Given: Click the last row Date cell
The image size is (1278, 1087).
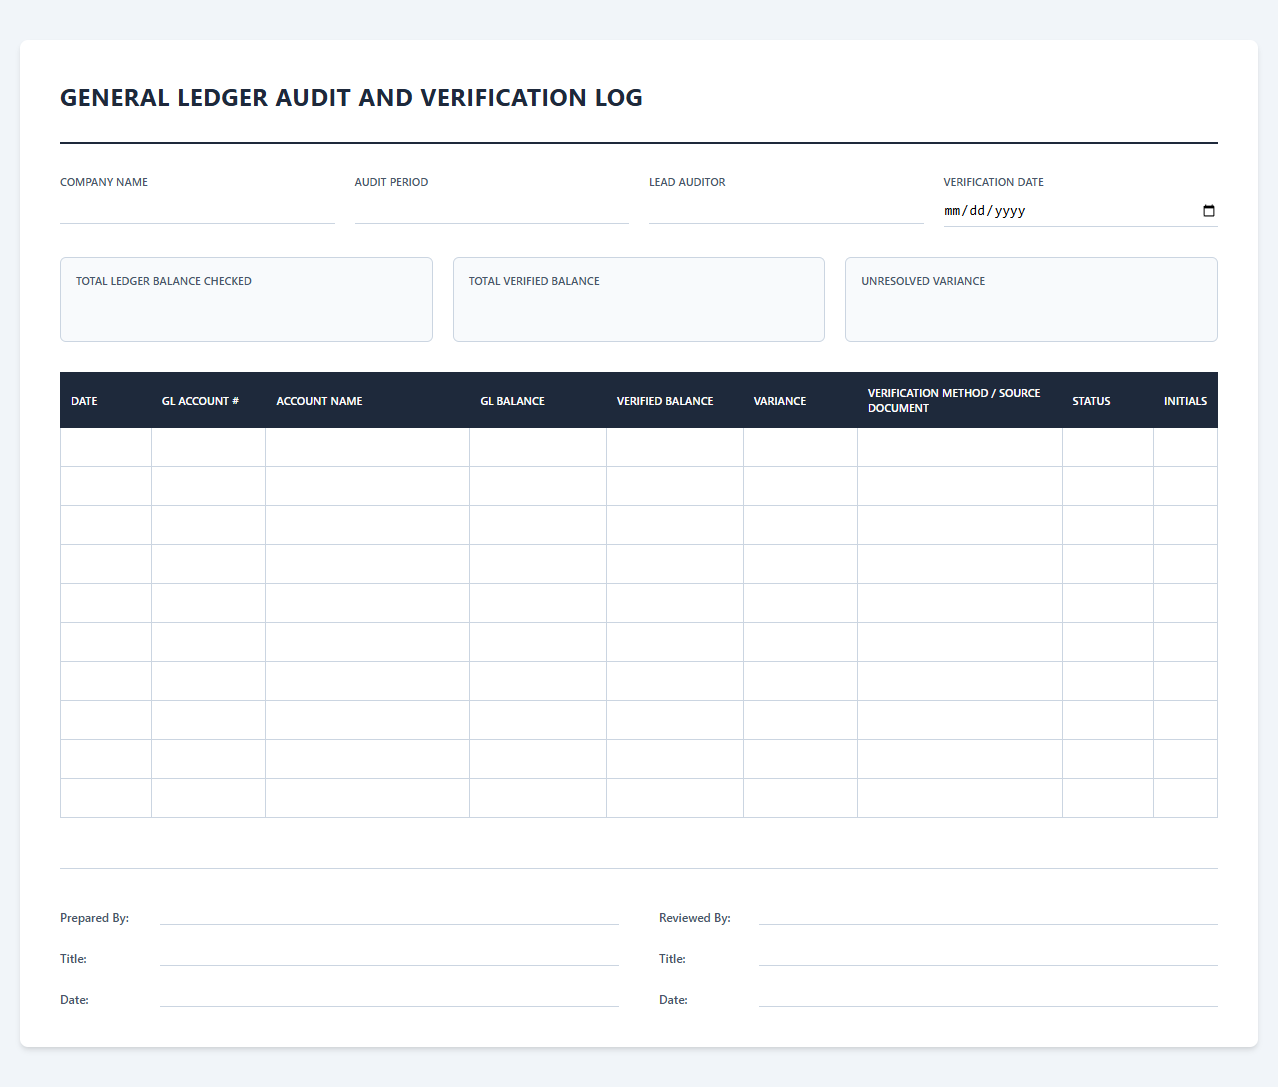Looking at the screenshot, I should pyautogui.click(x=106, y=798).
